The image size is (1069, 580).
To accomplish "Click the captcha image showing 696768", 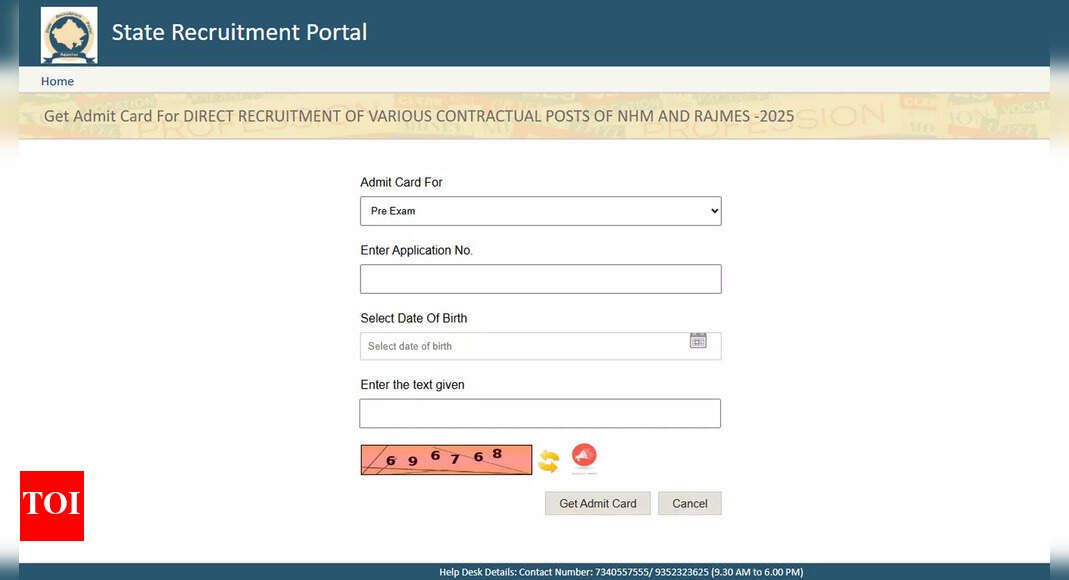I will pyautogui.click(x=446, y=460).
